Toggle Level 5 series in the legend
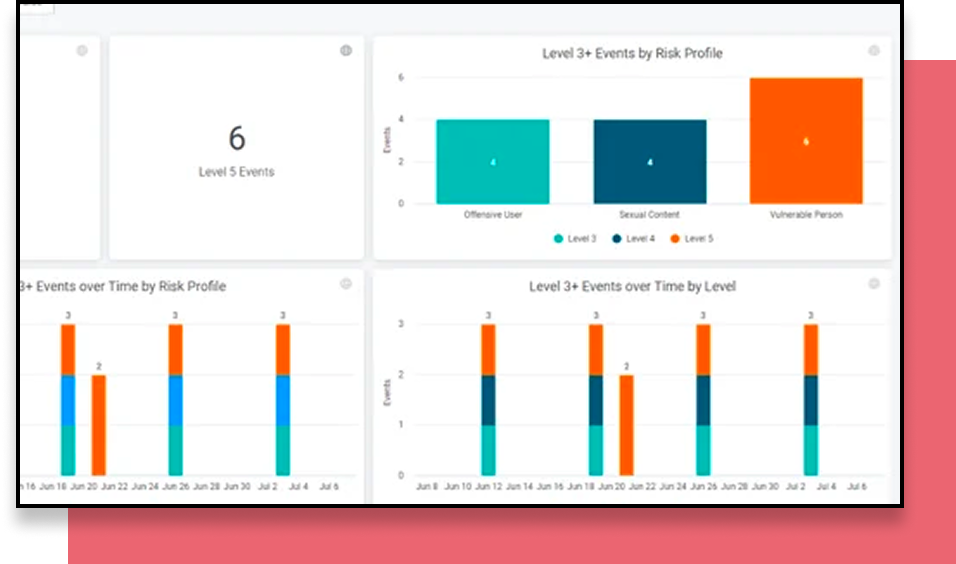 coord(696,239)
